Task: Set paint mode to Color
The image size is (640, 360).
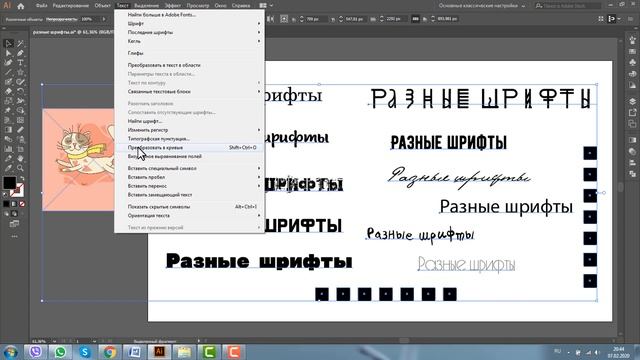Action: (6, 204)
